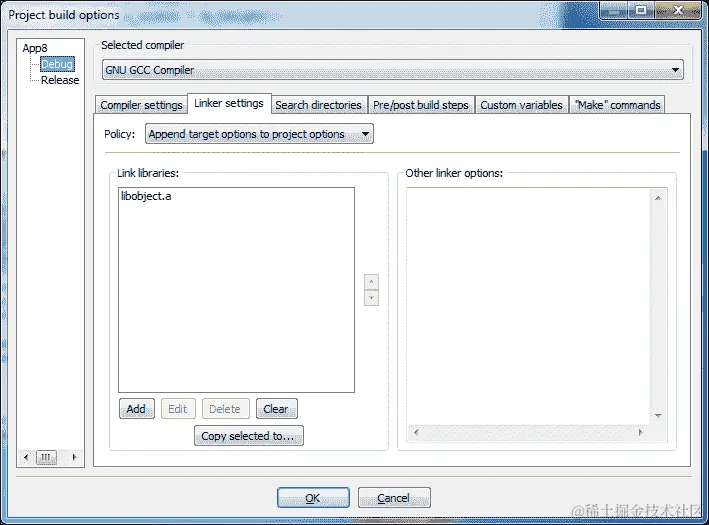This screenshot has height=525, width=709.
Task: Click down arrow of linker options scrollbar
Action: pos(658,416)
